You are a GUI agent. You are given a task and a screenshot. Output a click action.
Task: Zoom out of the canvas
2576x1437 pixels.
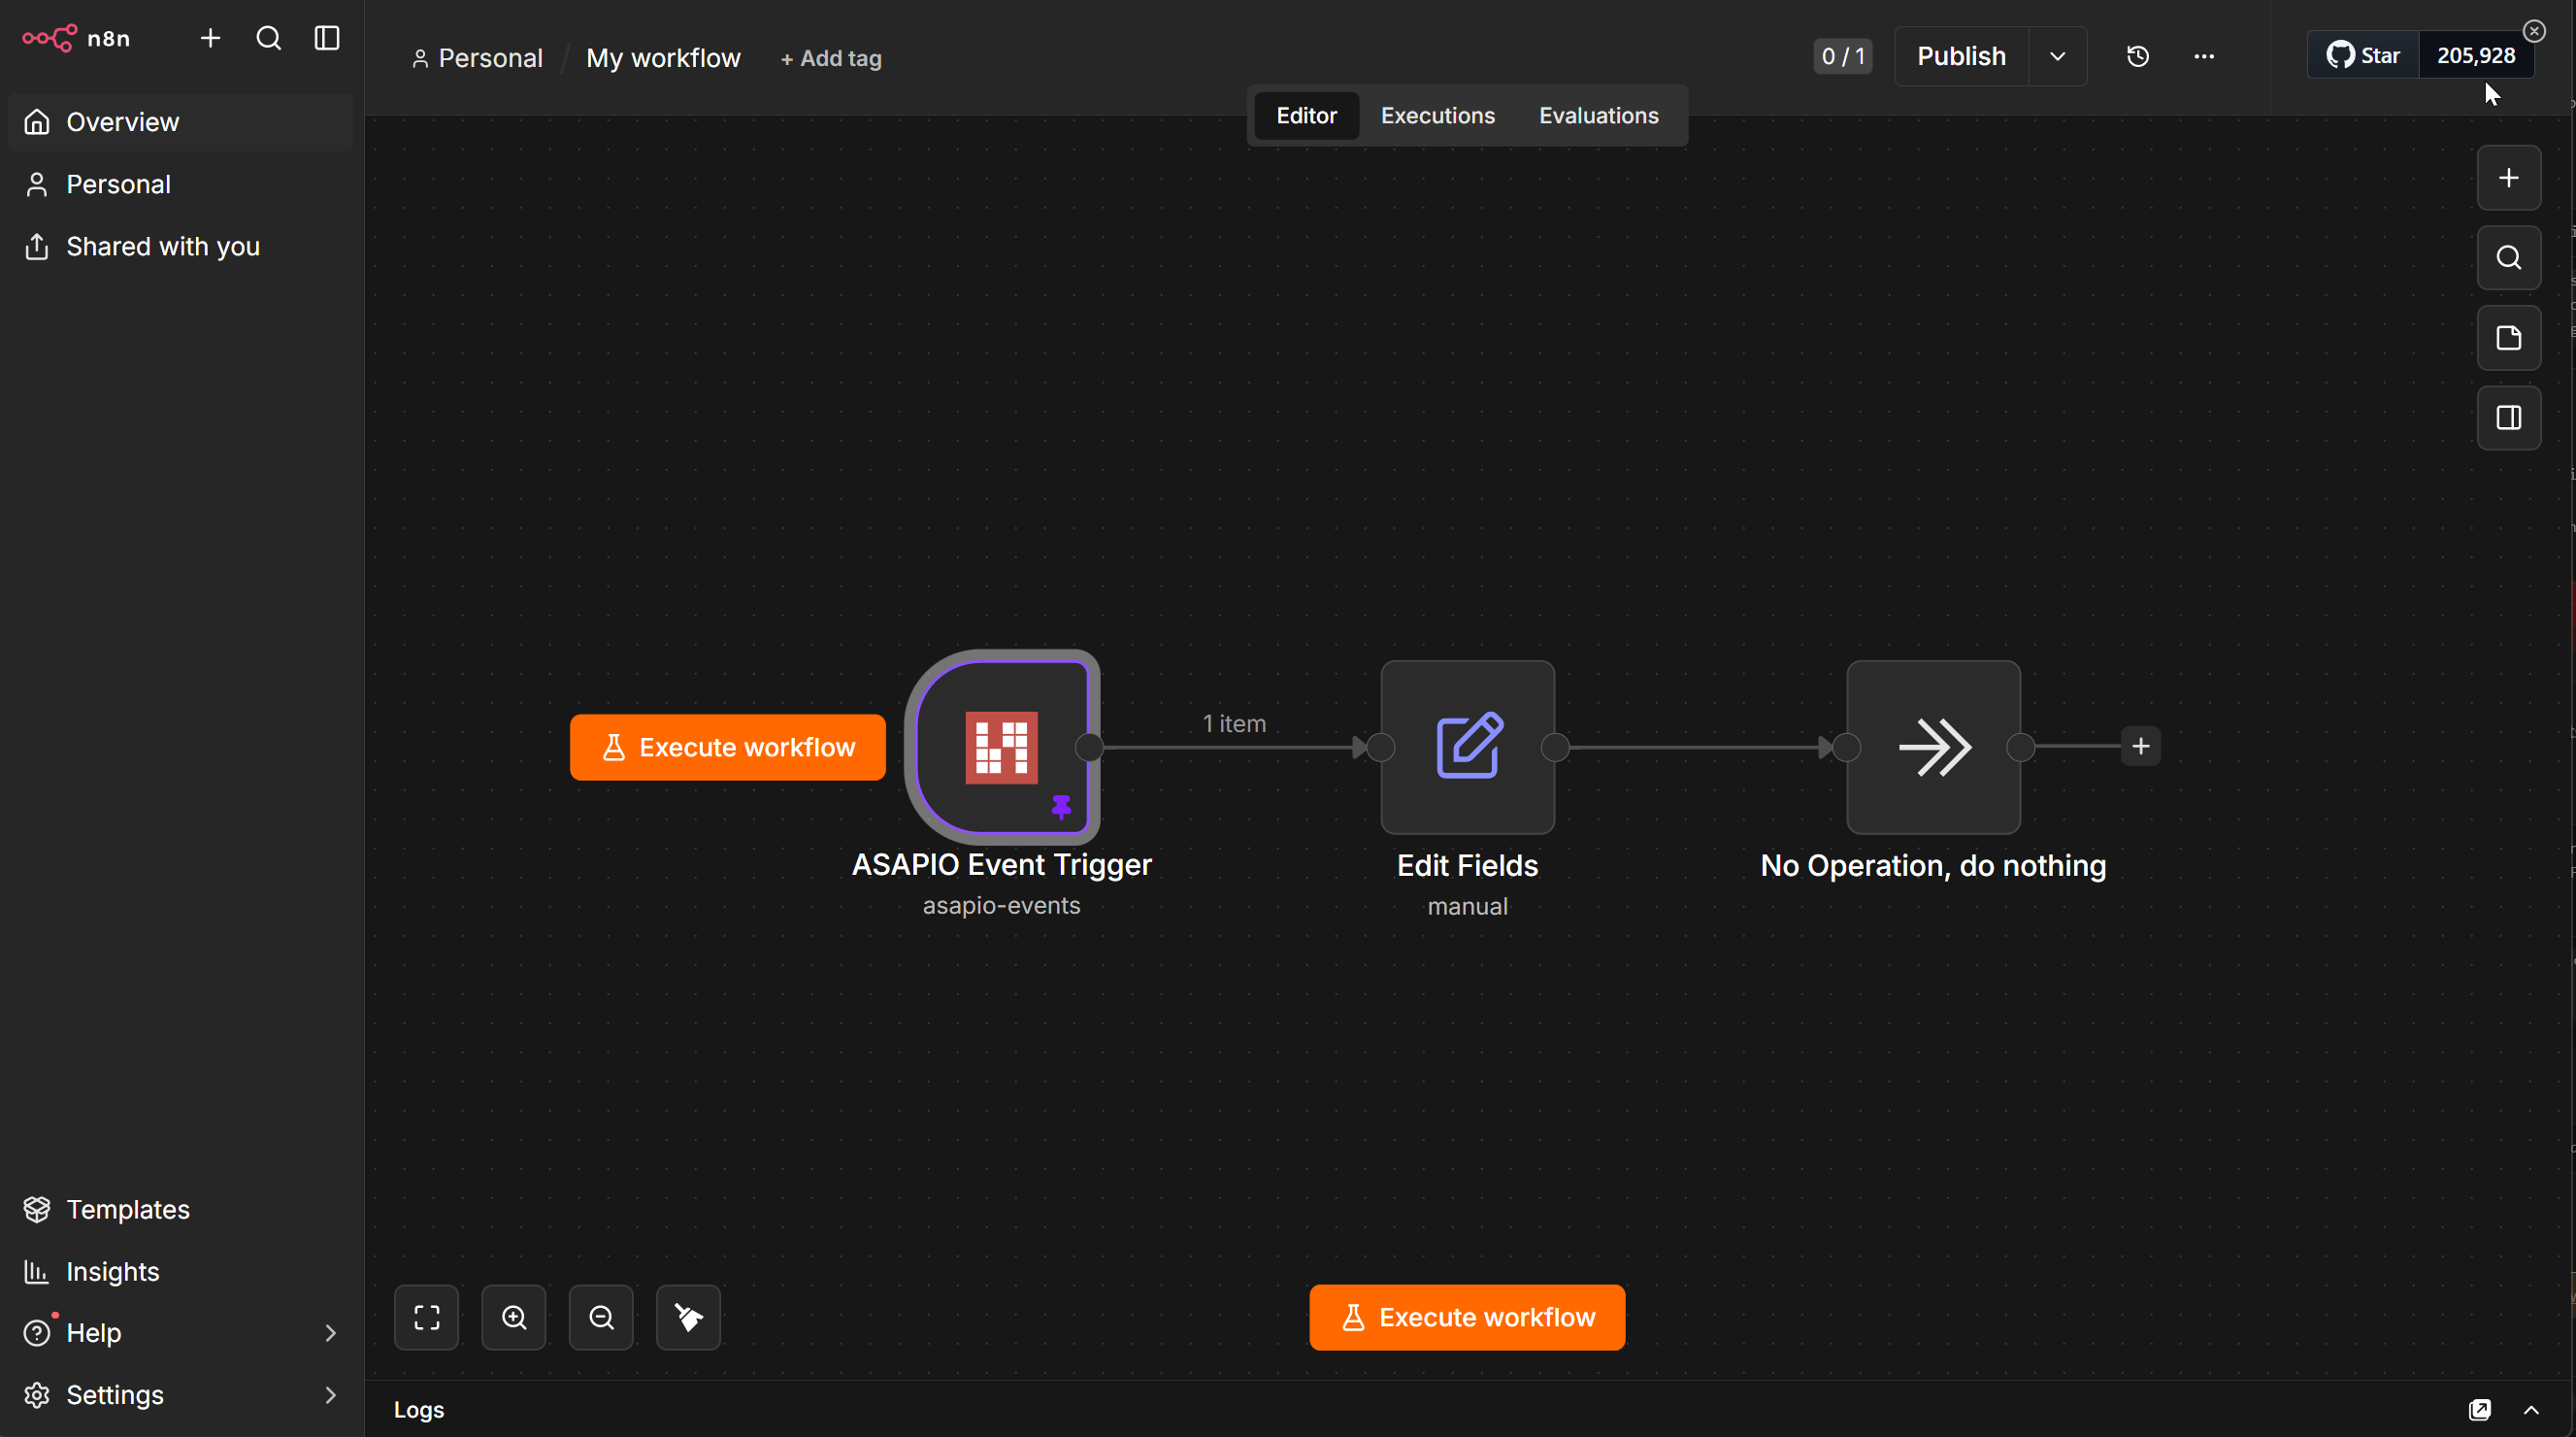[601, 1317]
